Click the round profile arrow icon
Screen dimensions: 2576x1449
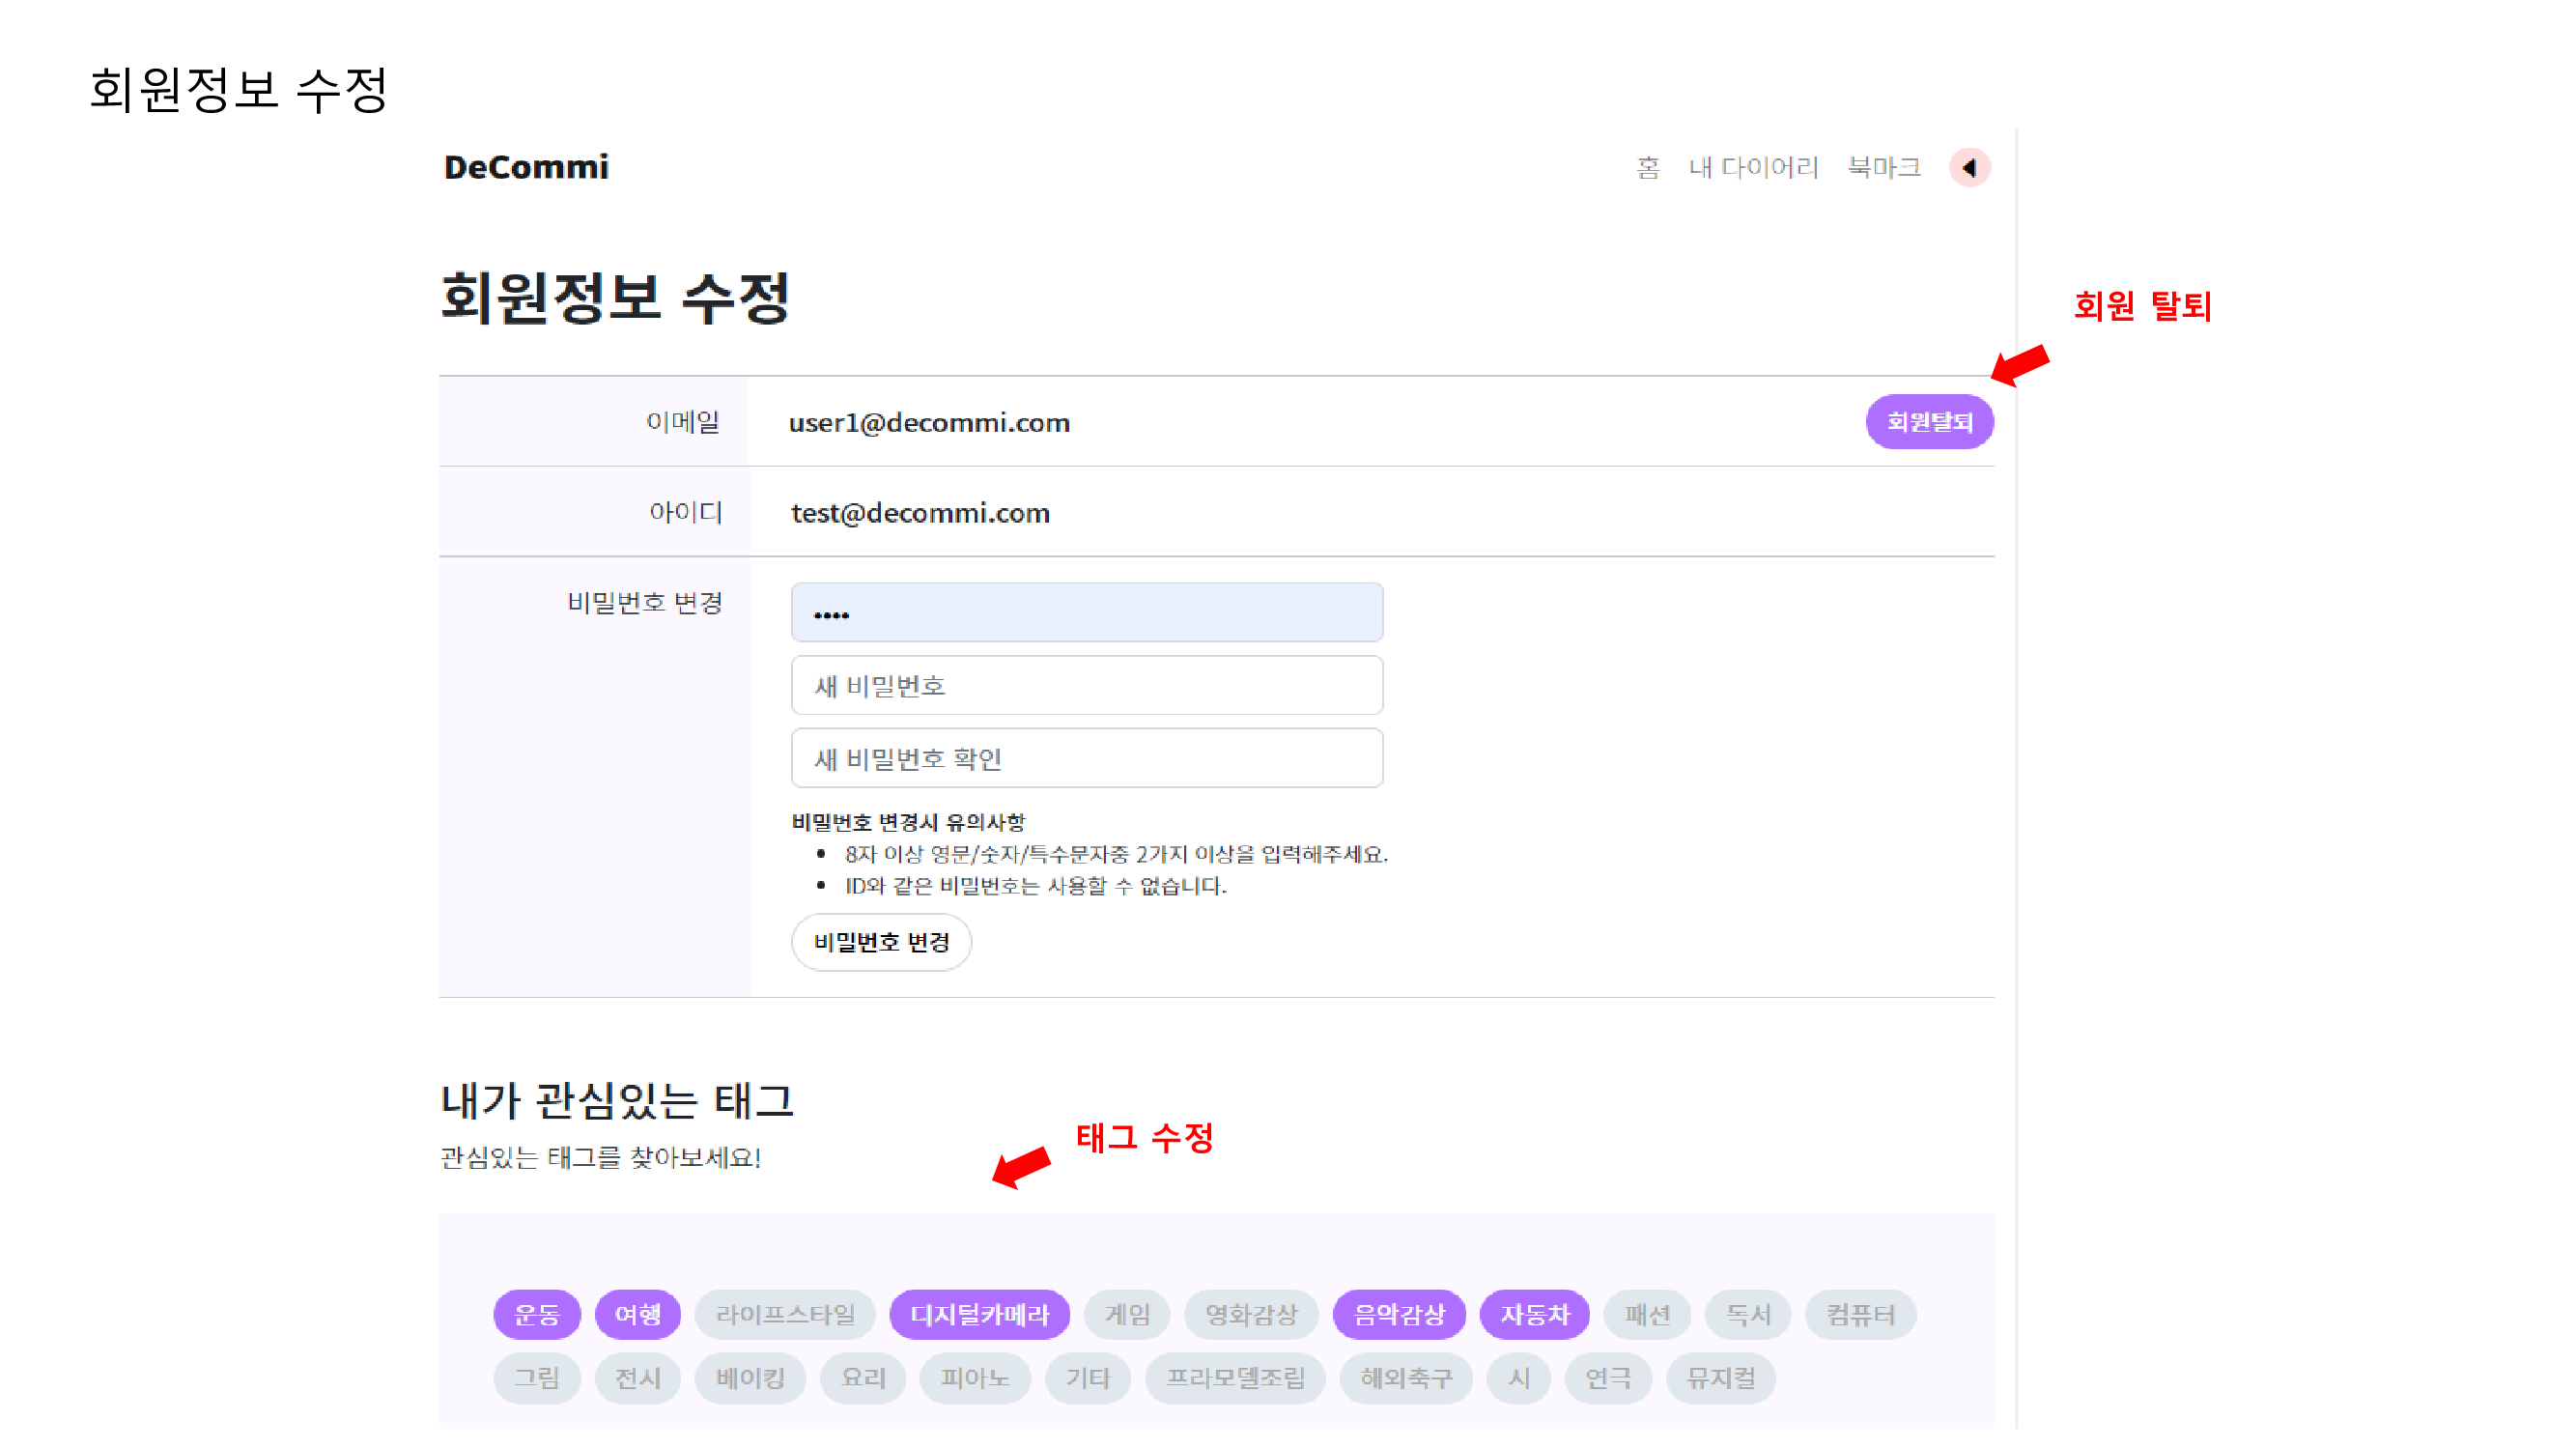tap(1969, 167)
